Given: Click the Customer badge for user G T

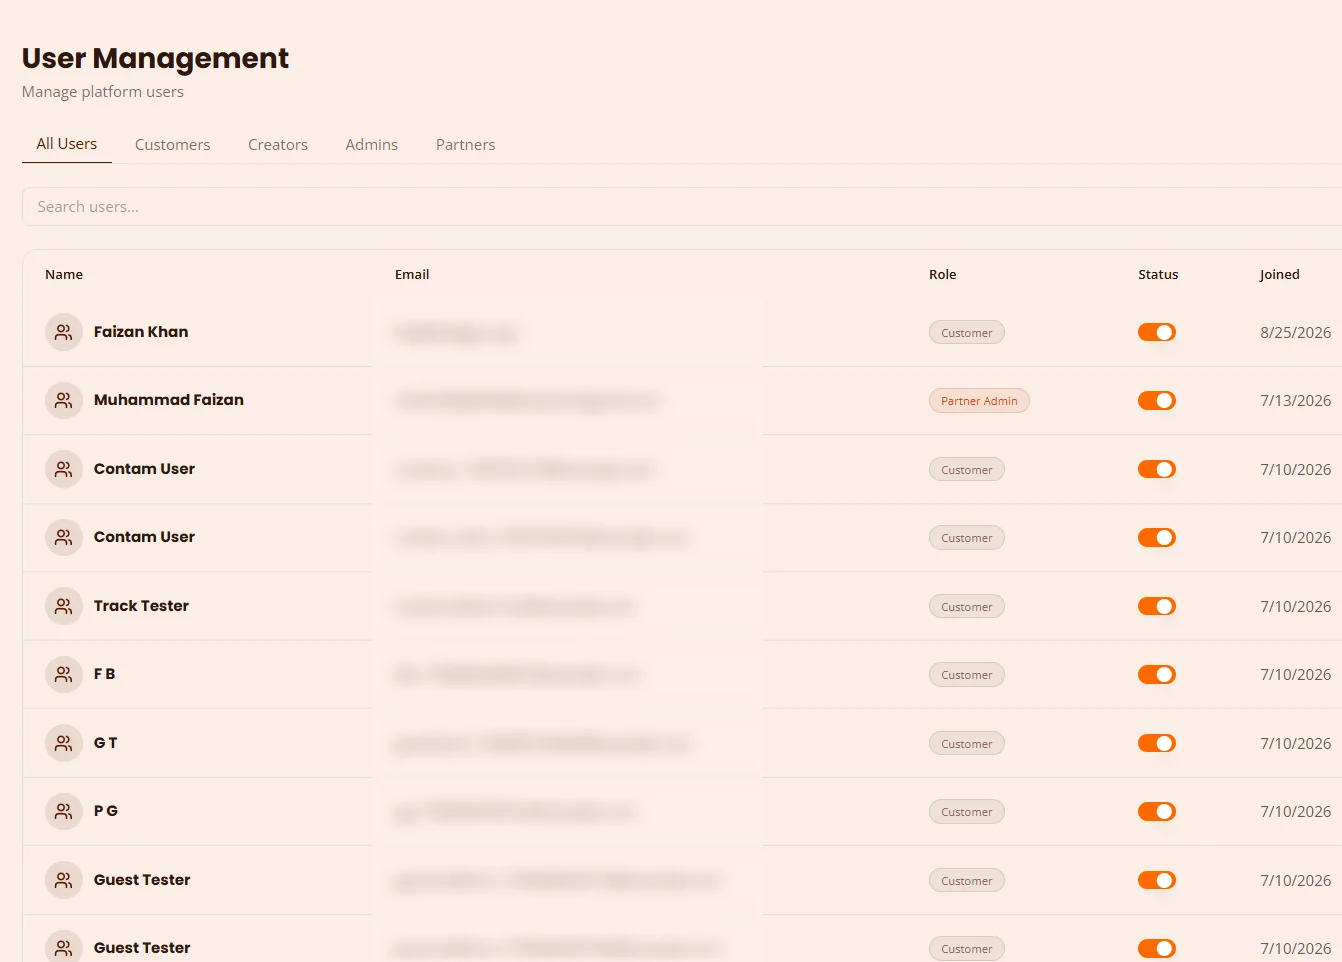Looking at the screenshot, I should [967, 744].
